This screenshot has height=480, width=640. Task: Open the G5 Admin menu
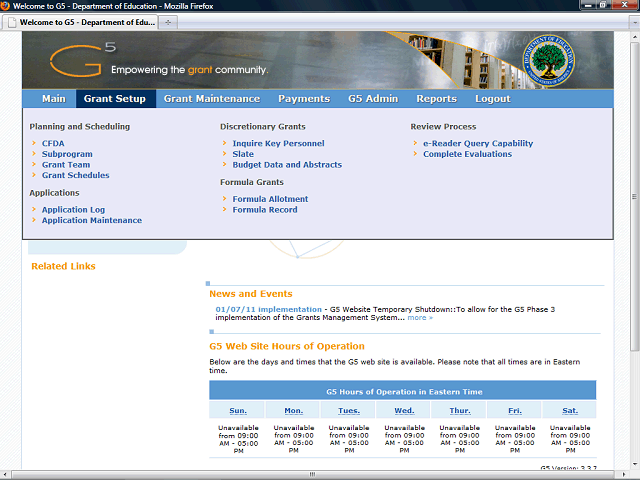coord(373,99)
